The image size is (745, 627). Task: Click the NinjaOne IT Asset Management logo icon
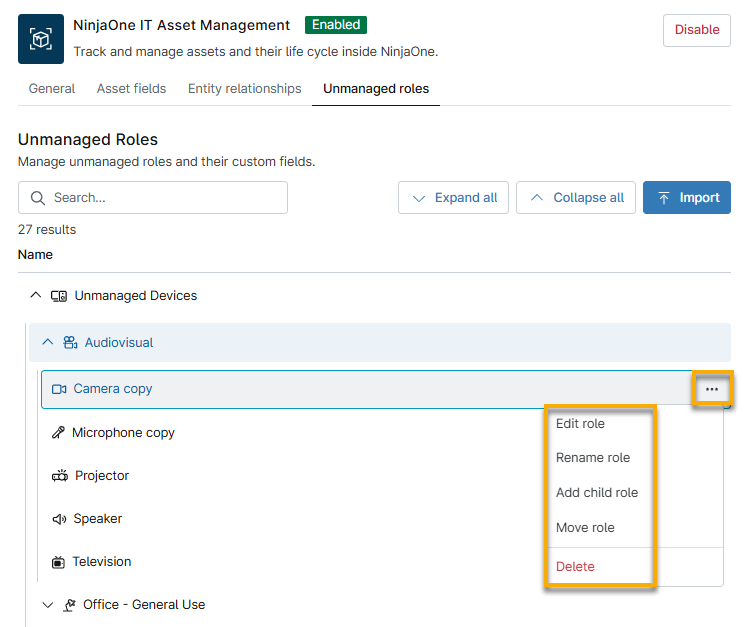tap(41, 39)
